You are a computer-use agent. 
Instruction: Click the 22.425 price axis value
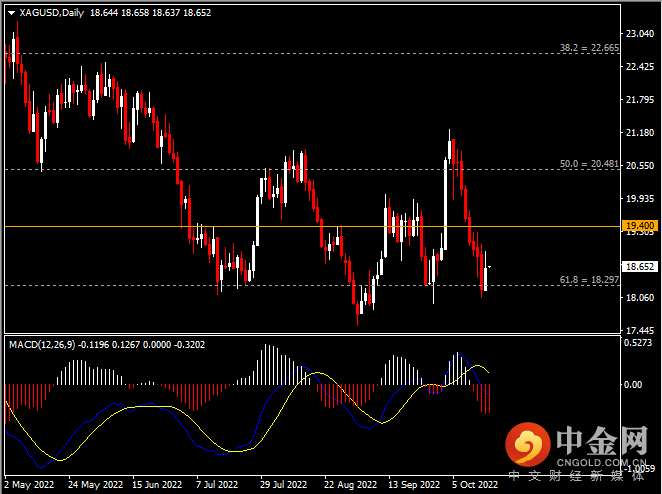click(x=640, y=66)
